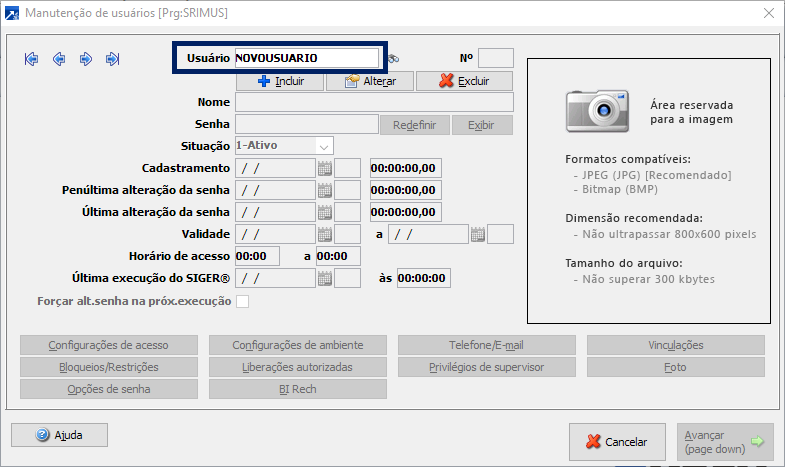Click 'JPEG (JPG) [Recomendado]' text
The image size is (785, 467).
click(656, 175)
